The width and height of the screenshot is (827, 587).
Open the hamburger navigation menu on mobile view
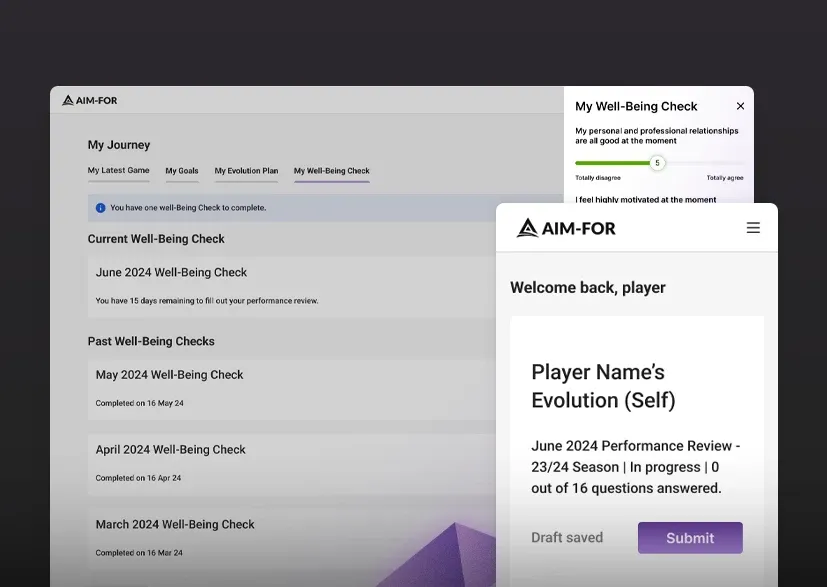(x=753, y=227)
